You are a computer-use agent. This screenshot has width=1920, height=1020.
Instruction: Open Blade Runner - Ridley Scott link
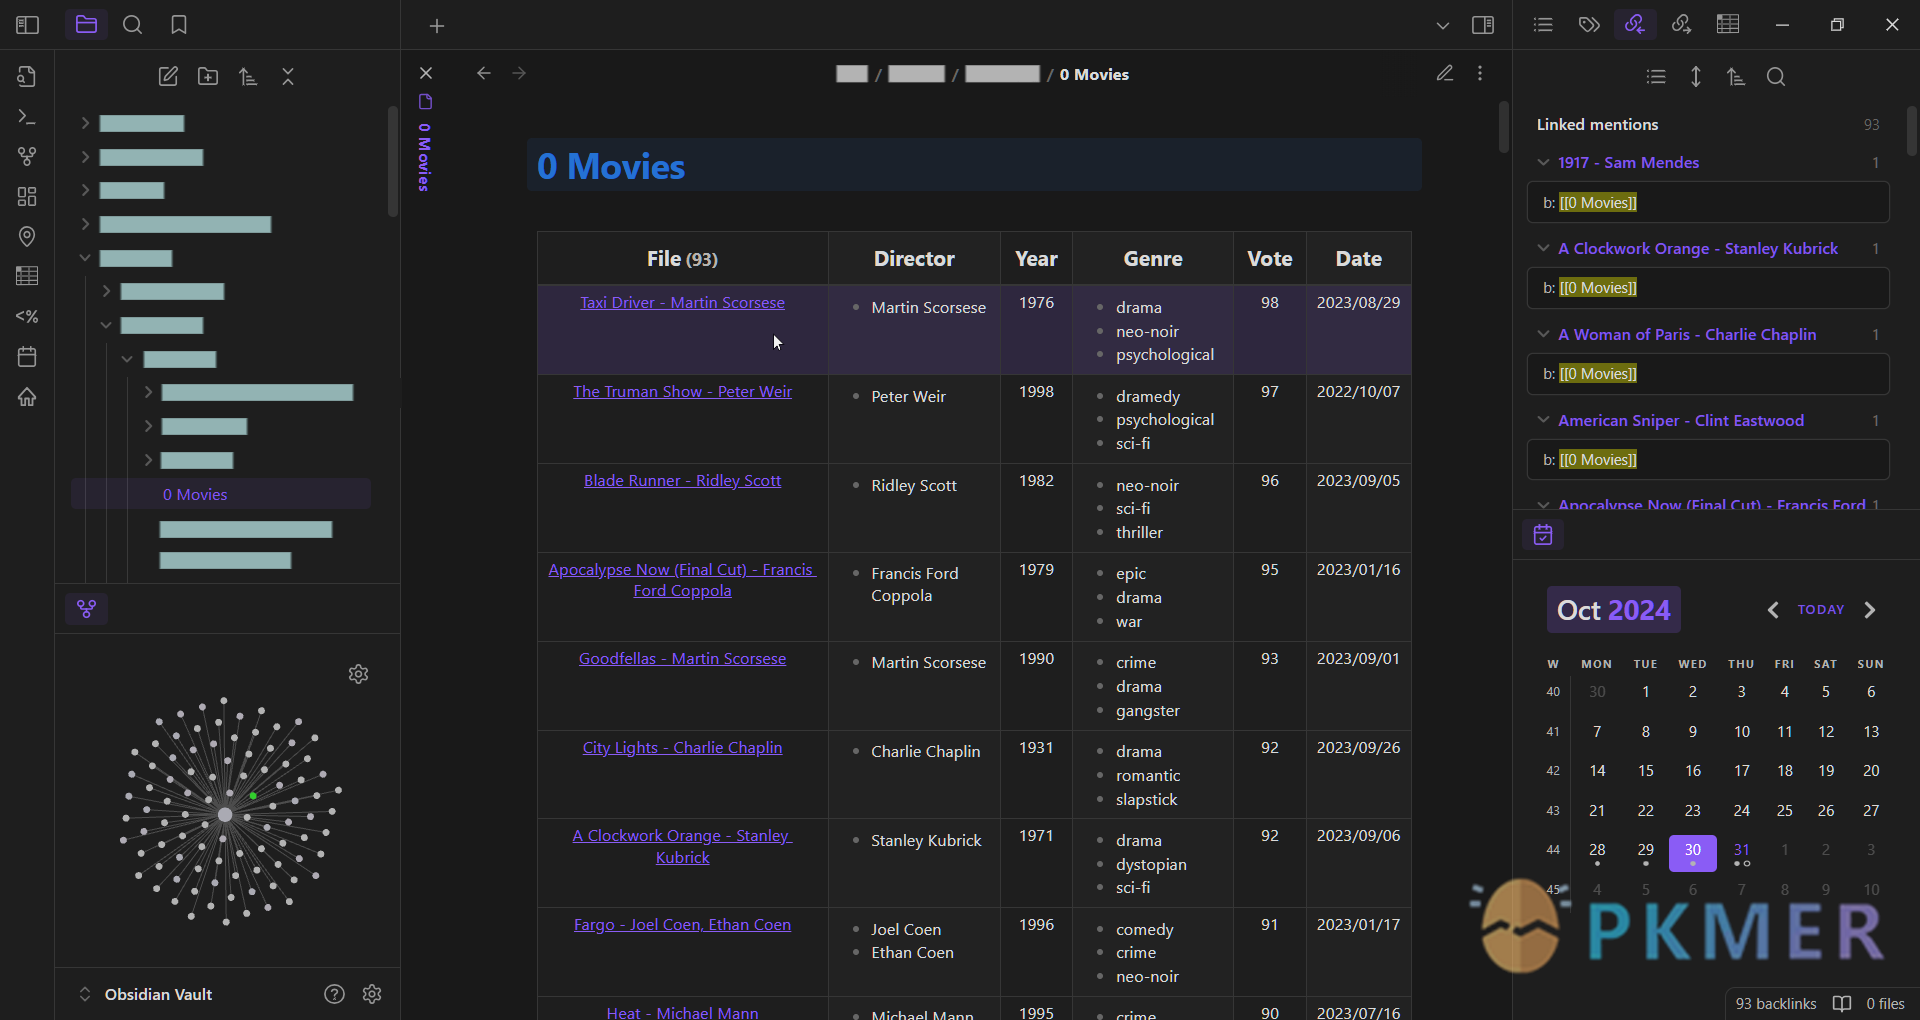[x=682, y=481]
